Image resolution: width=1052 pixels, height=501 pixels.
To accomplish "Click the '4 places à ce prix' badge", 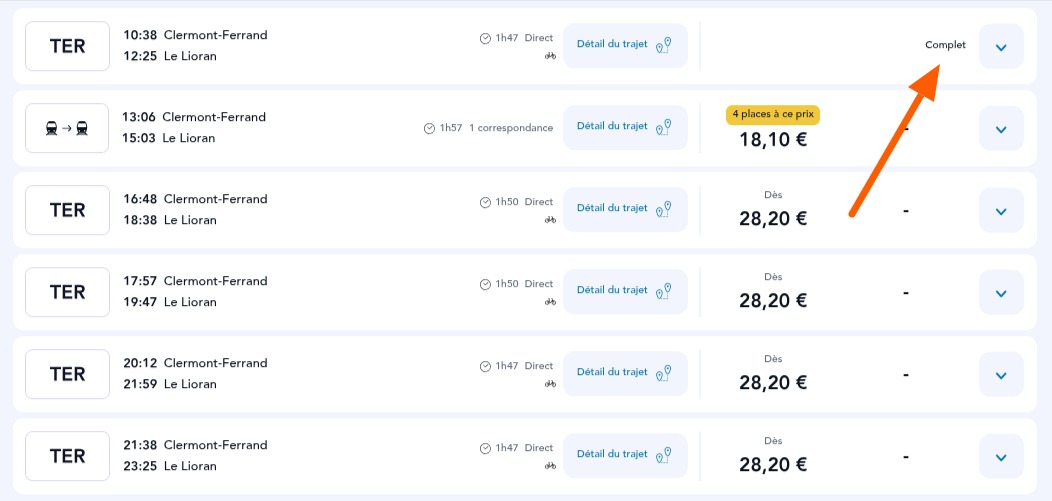I will click(773, 115).
